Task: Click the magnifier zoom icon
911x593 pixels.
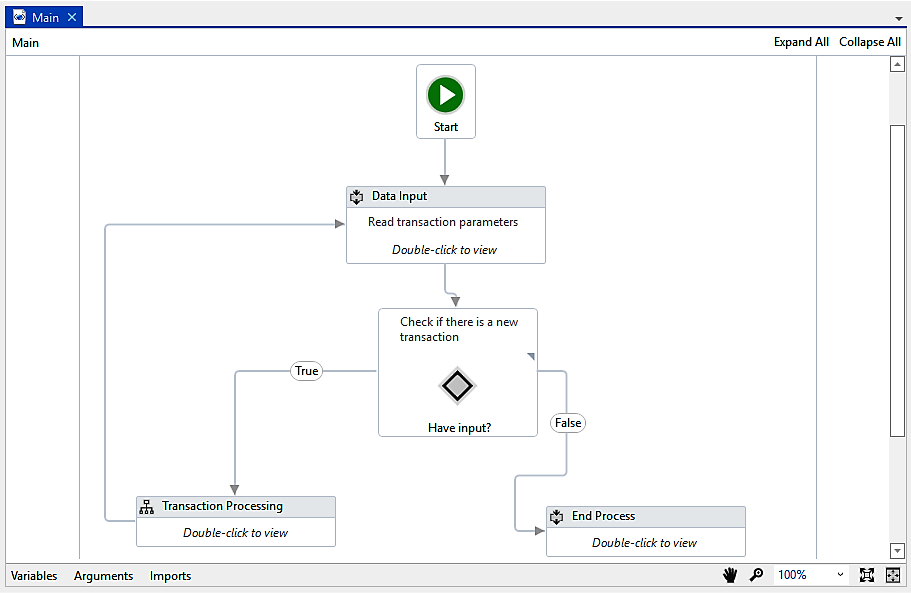Action: [x=756, y=575]
